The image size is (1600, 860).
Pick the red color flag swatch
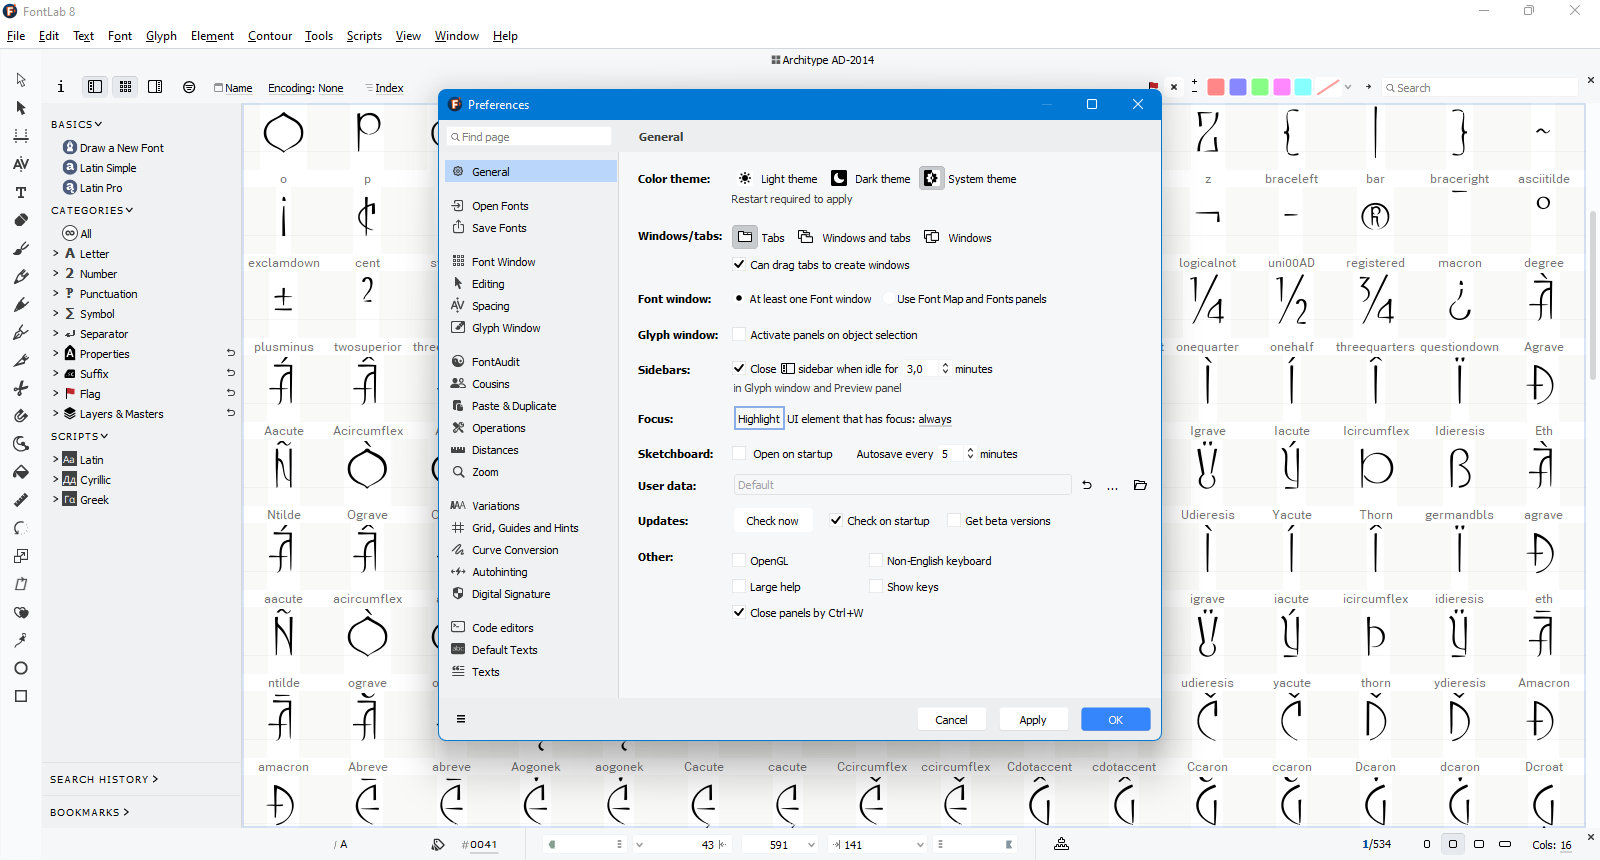pyautogui.click(x=1216, y=87)
